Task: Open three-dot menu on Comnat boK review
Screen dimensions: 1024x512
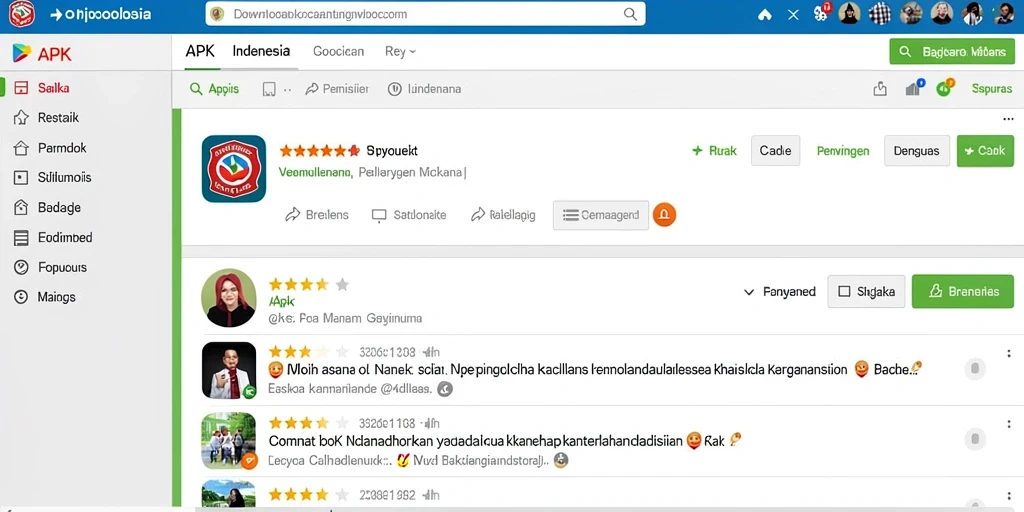Action: tap(1010, 424)
